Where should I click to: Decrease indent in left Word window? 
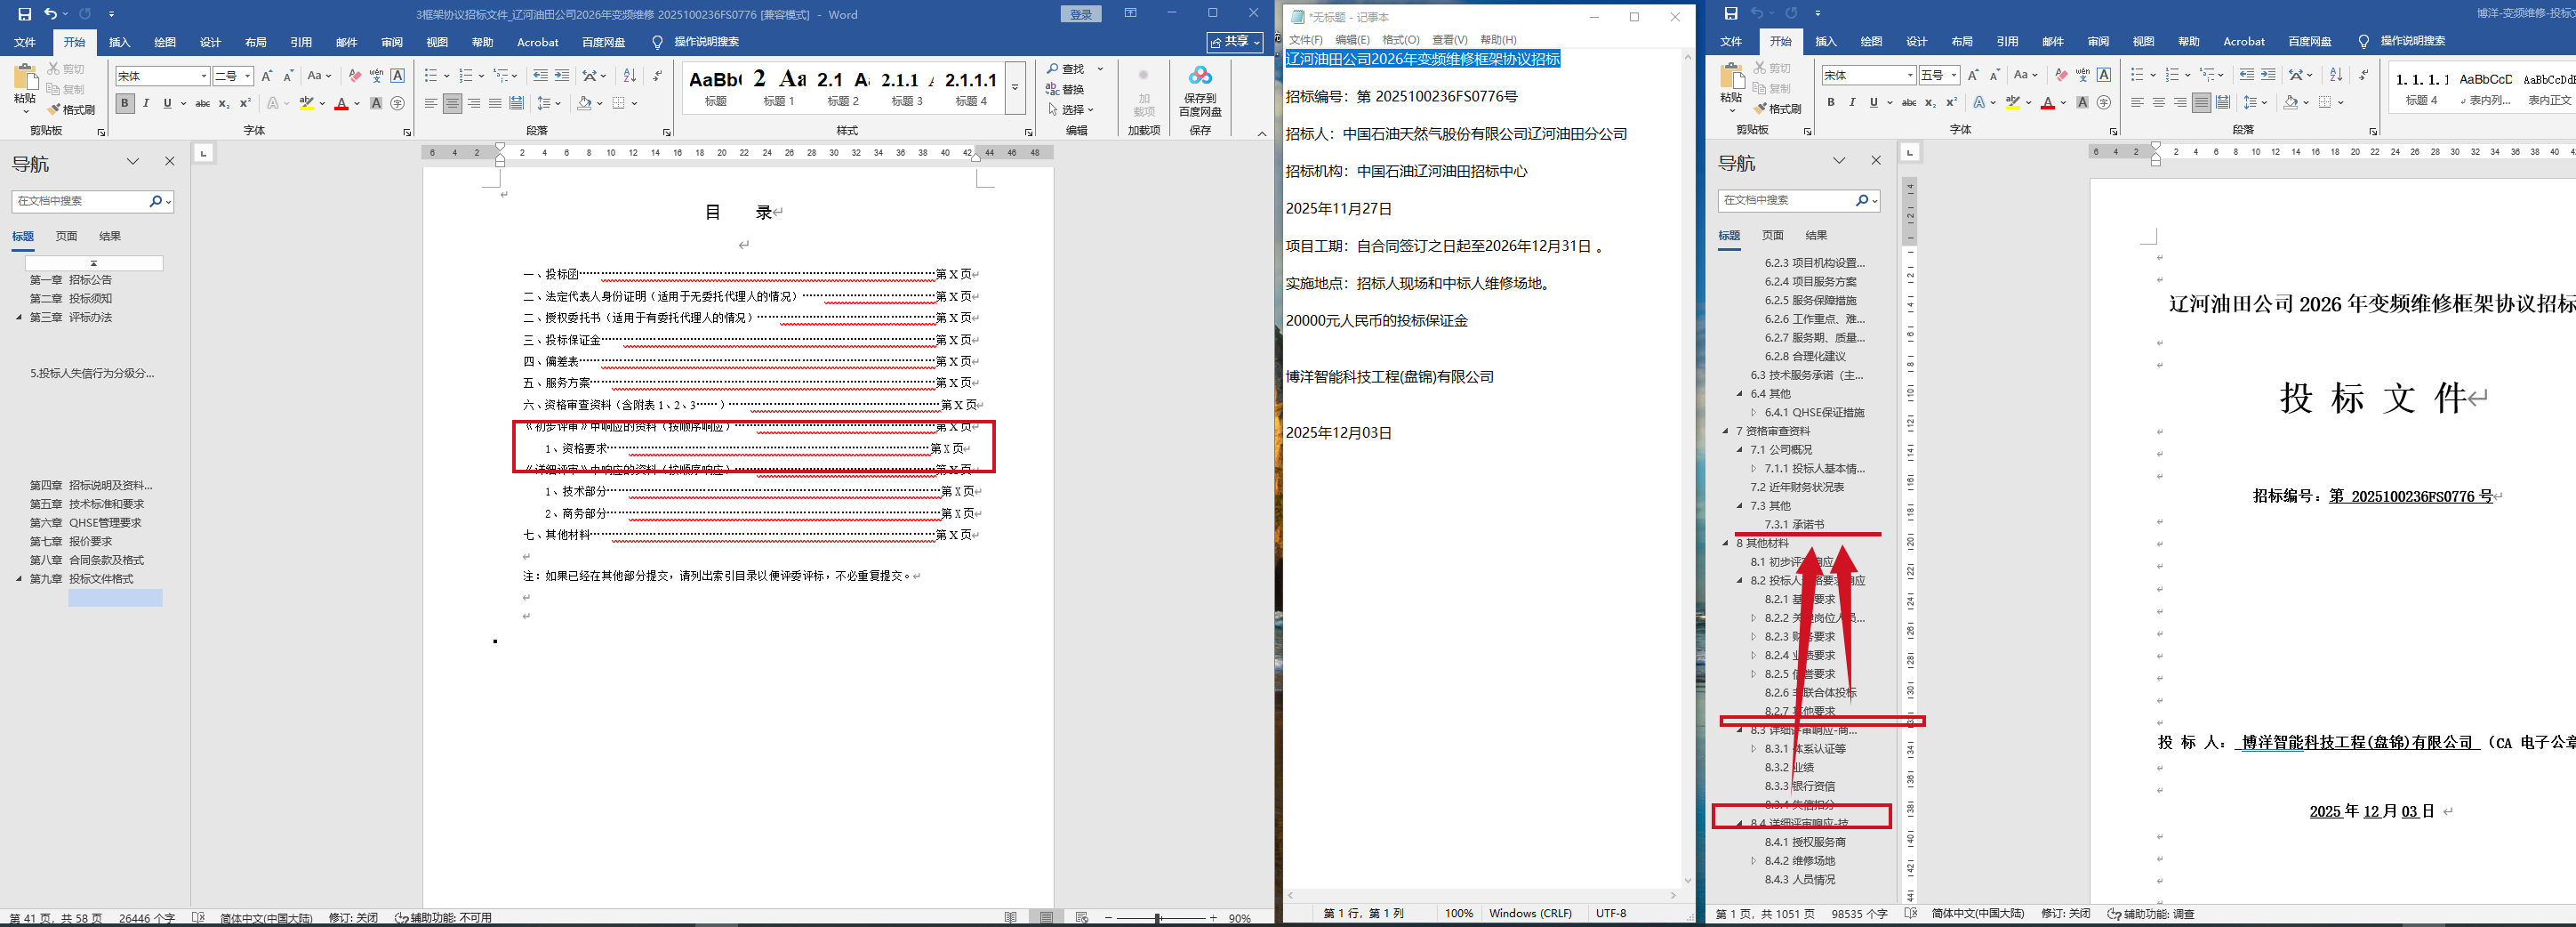[540, 76]
